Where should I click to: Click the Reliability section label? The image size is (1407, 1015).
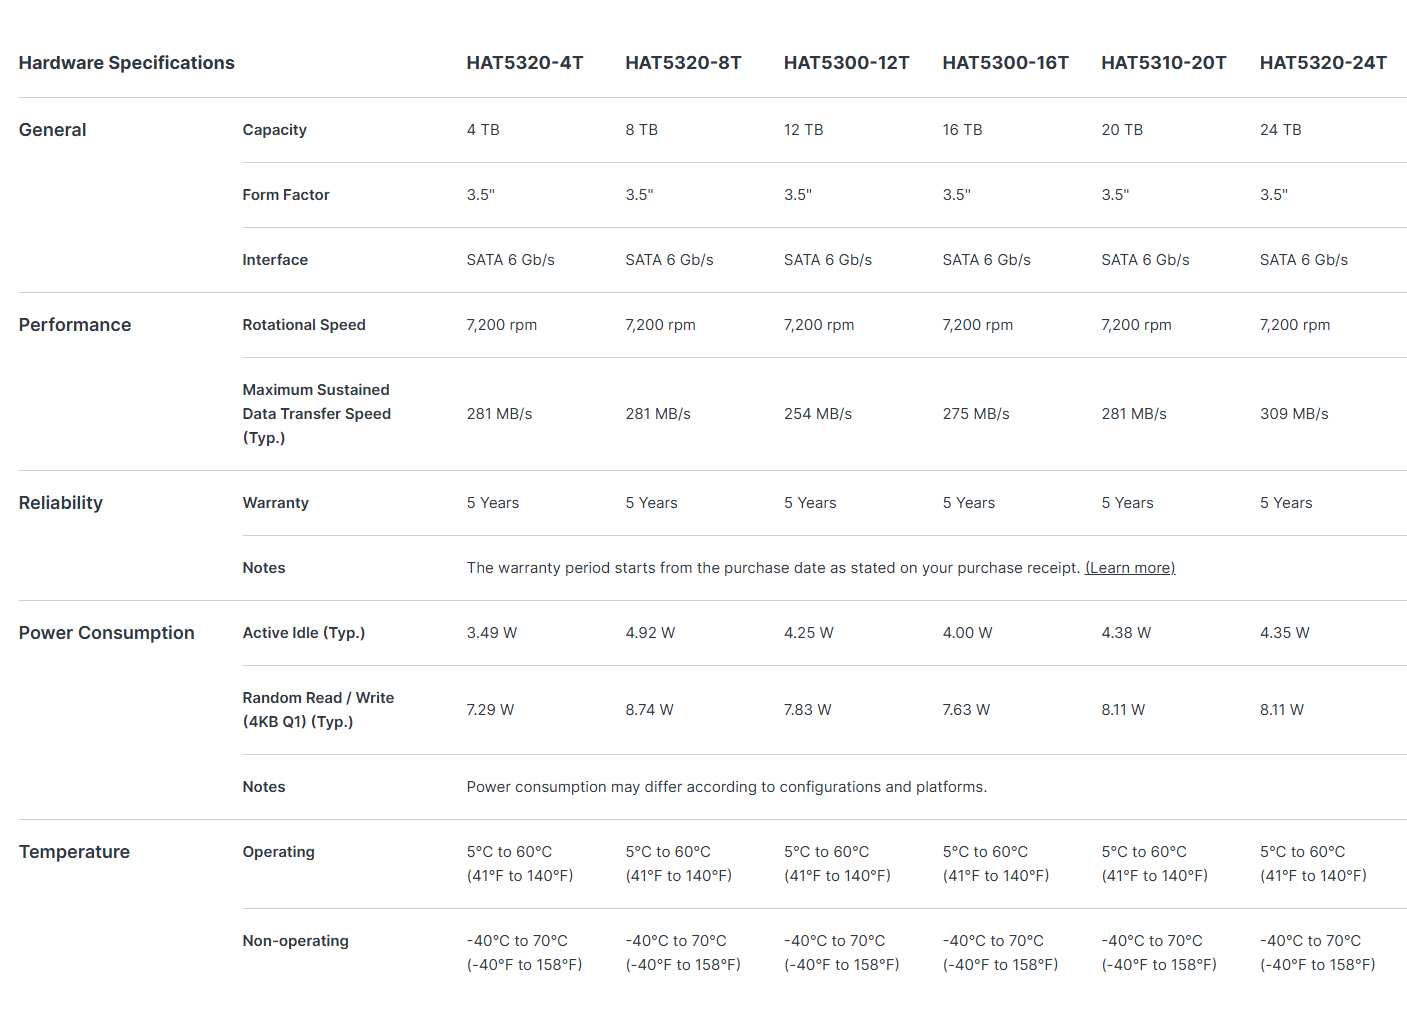(x=61, y=503)
